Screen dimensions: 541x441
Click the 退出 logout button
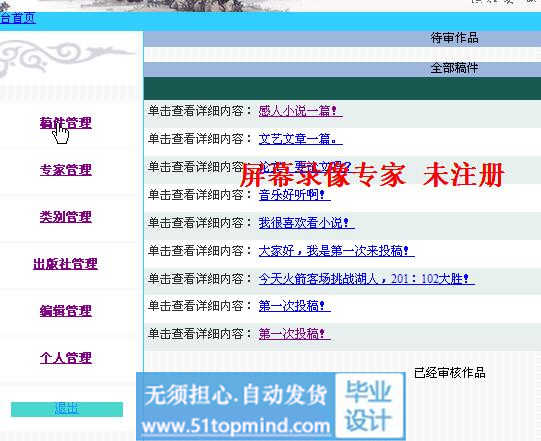(x=67, y=409)
